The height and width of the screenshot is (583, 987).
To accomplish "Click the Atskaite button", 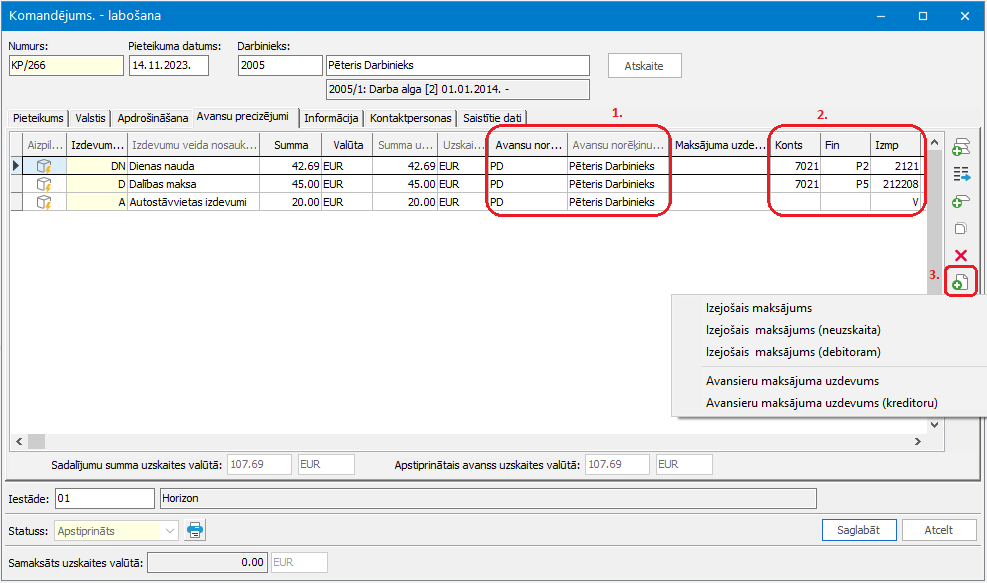I will click(x=644, y=65).
